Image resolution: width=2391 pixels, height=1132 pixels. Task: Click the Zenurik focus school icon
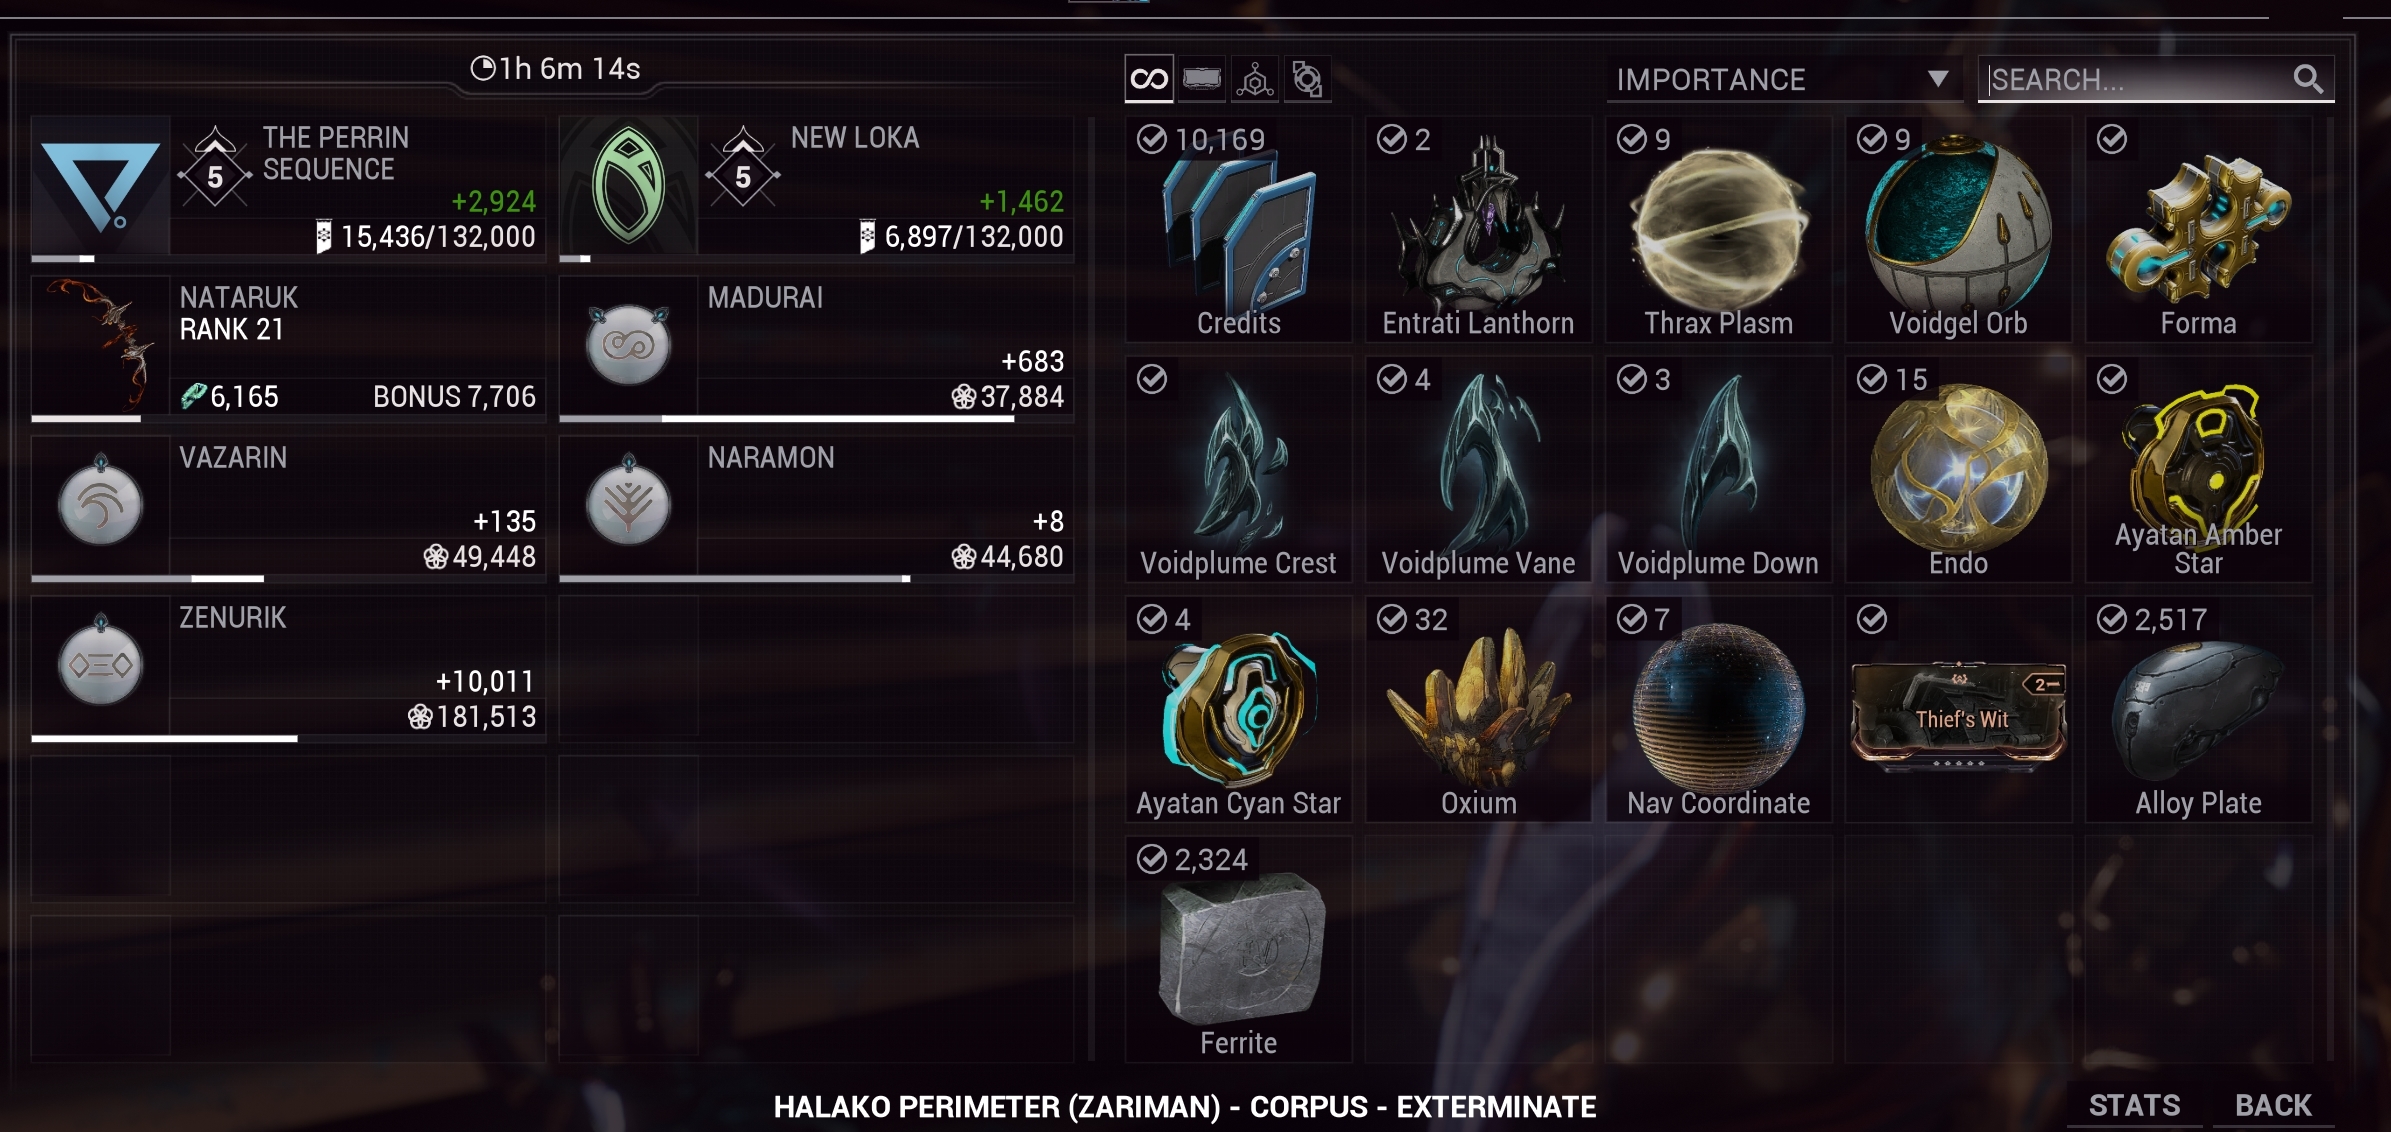click(x=100, y=663)
